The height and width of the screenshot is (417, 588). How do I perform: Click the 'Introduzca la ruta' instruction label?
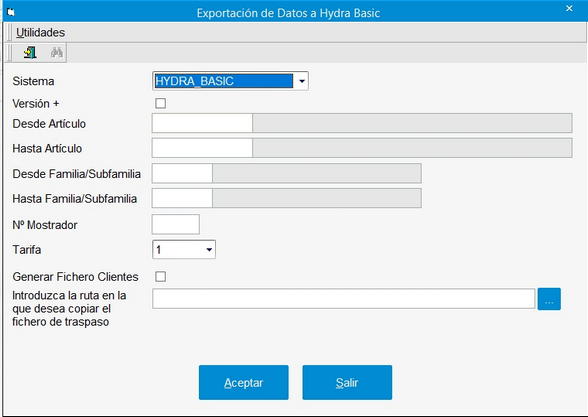click(69, 309)
